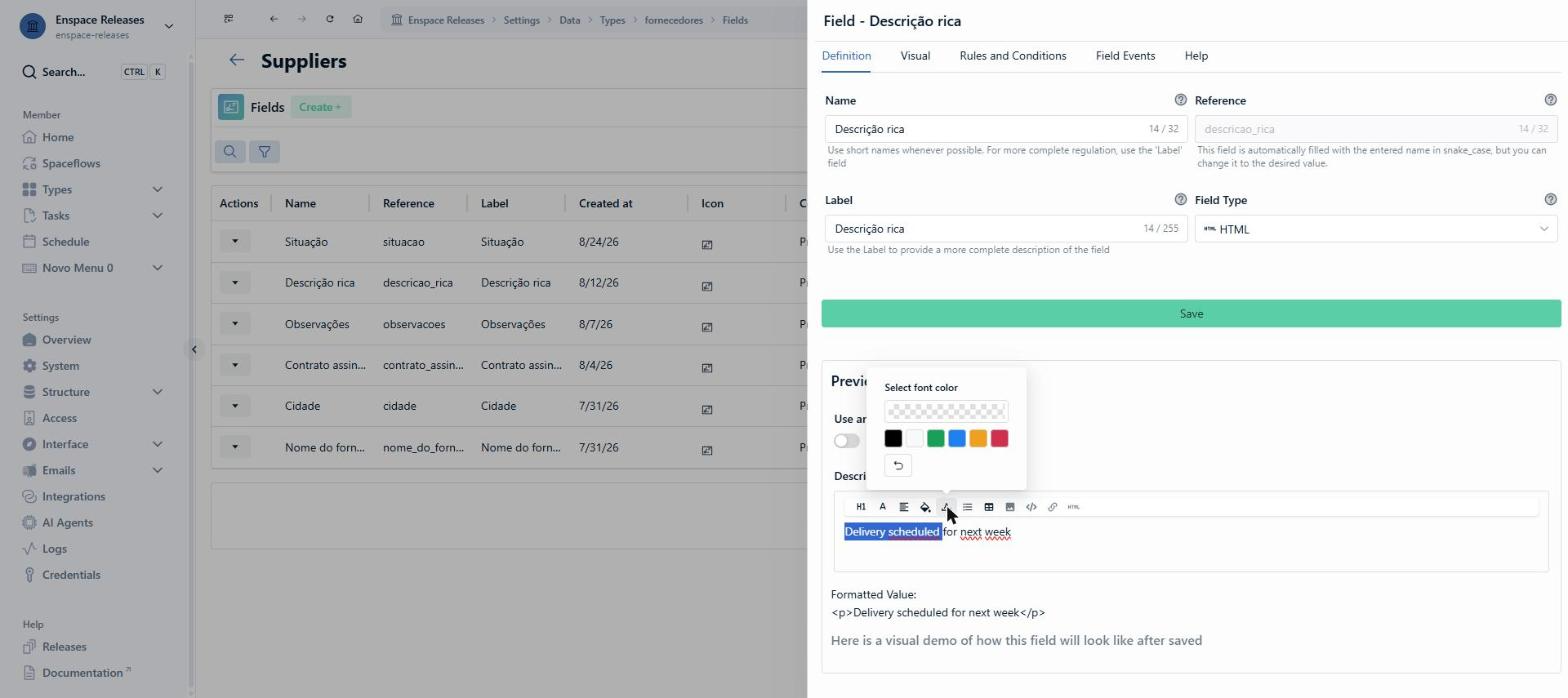Screen dimensions: 1568x698
Task: Open the Field Type HTML dropdown
Action: point(1375,229)
